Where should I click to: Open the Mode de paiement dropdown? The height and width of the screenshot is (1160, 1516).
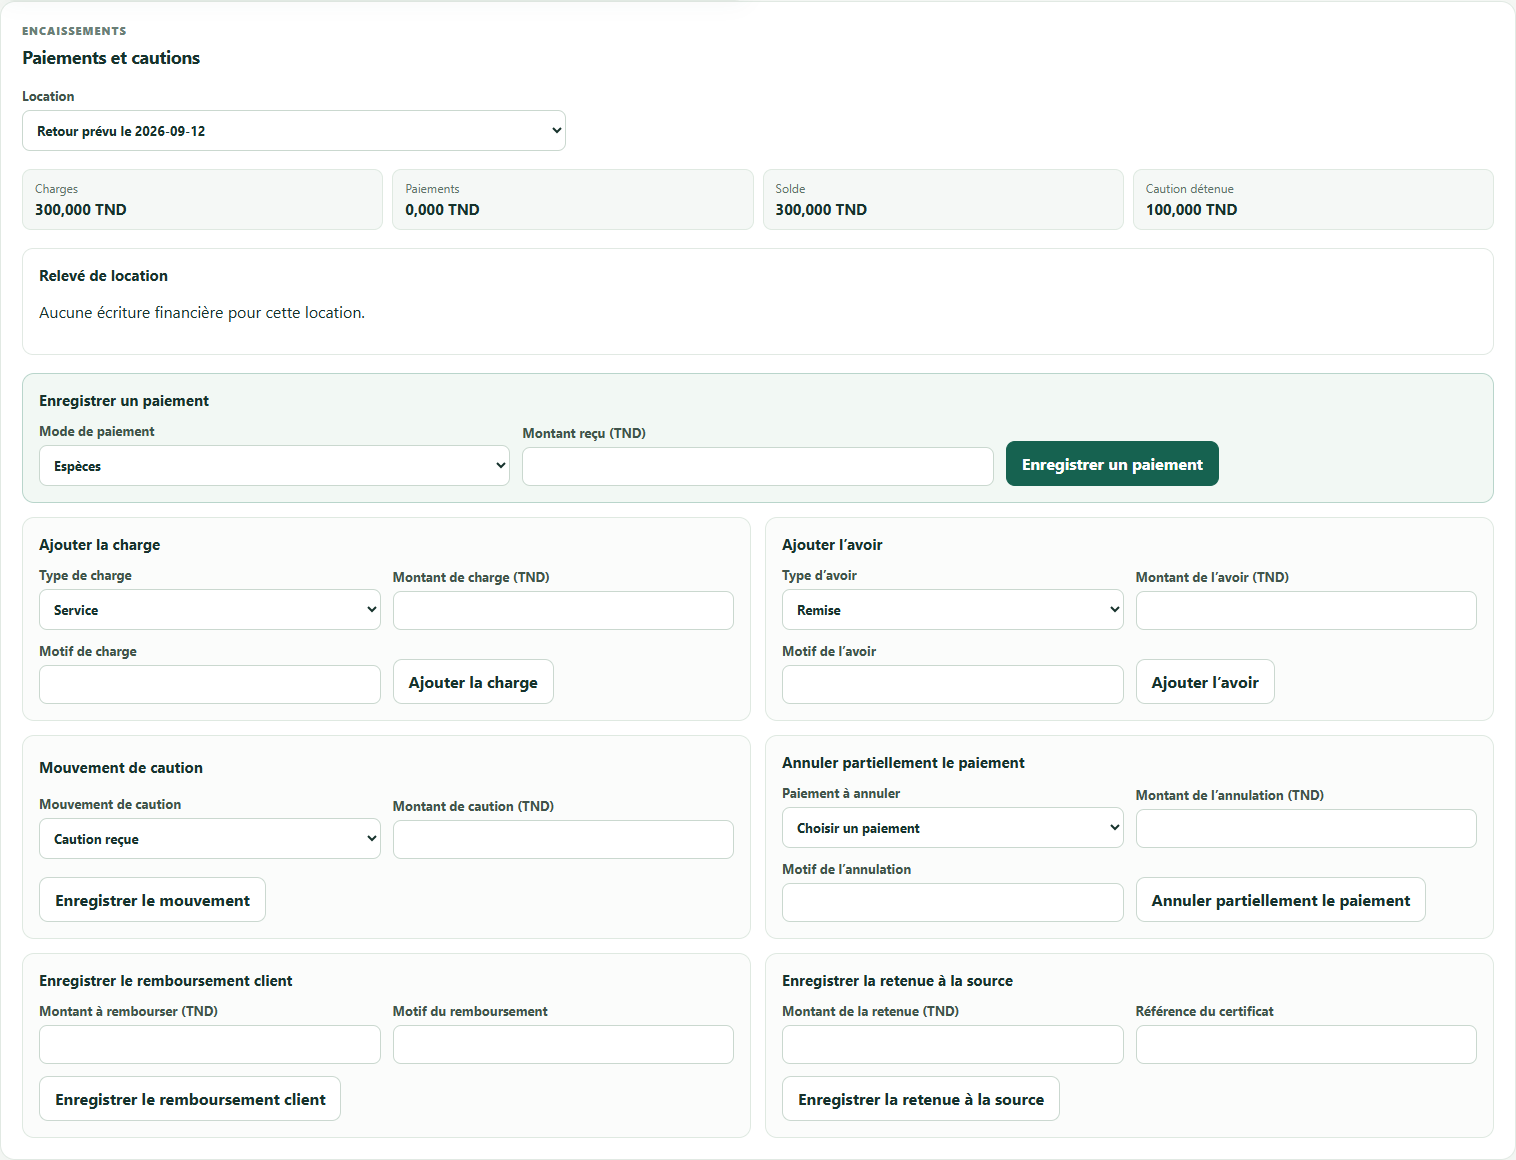point(274,466)
